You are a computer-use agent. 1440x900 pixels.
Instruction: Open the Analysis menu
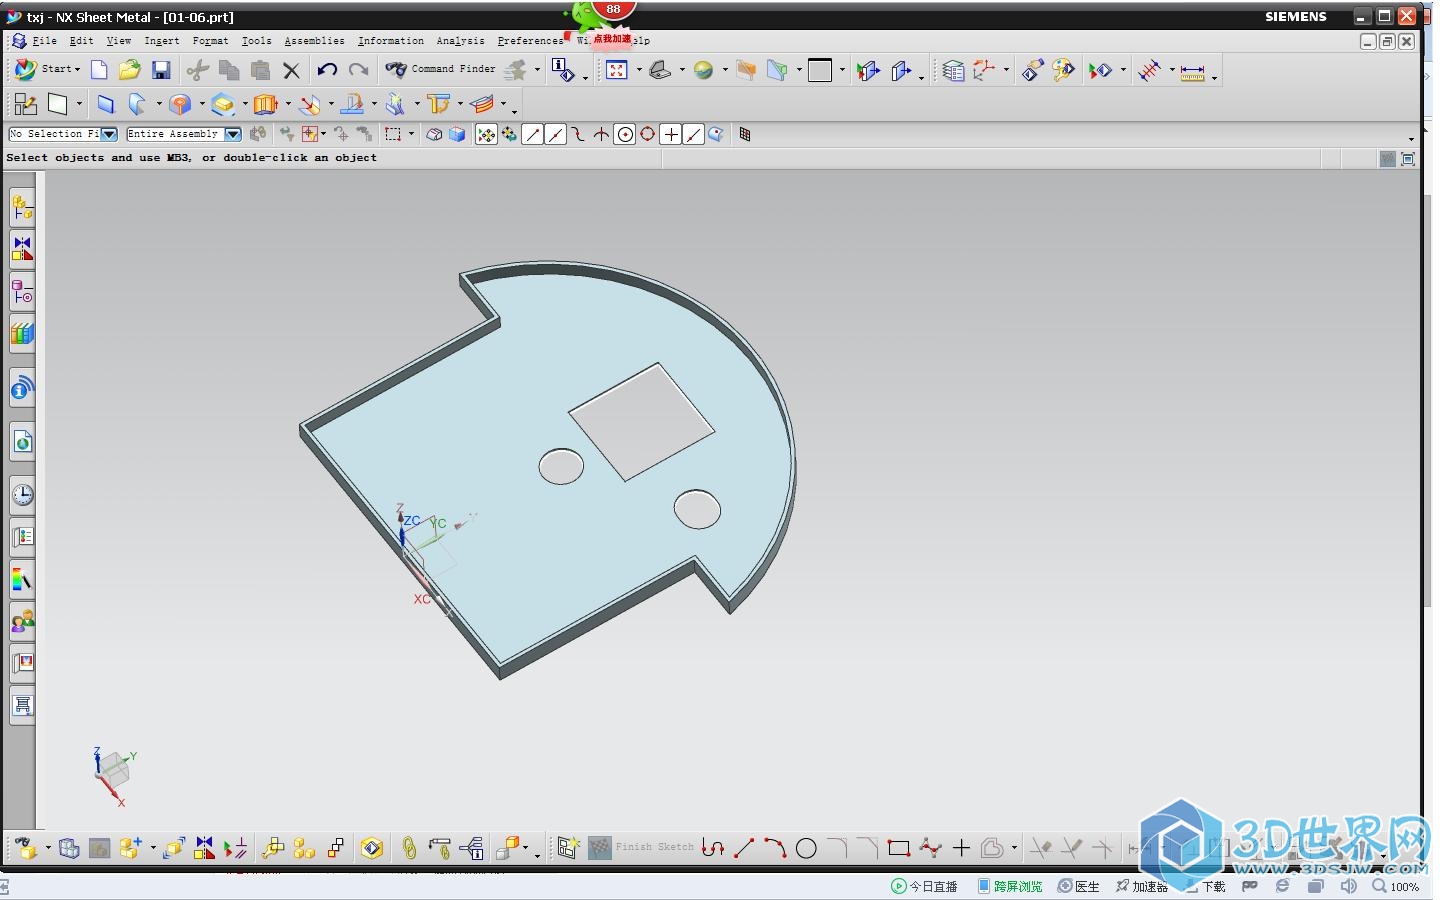point(460,41)
